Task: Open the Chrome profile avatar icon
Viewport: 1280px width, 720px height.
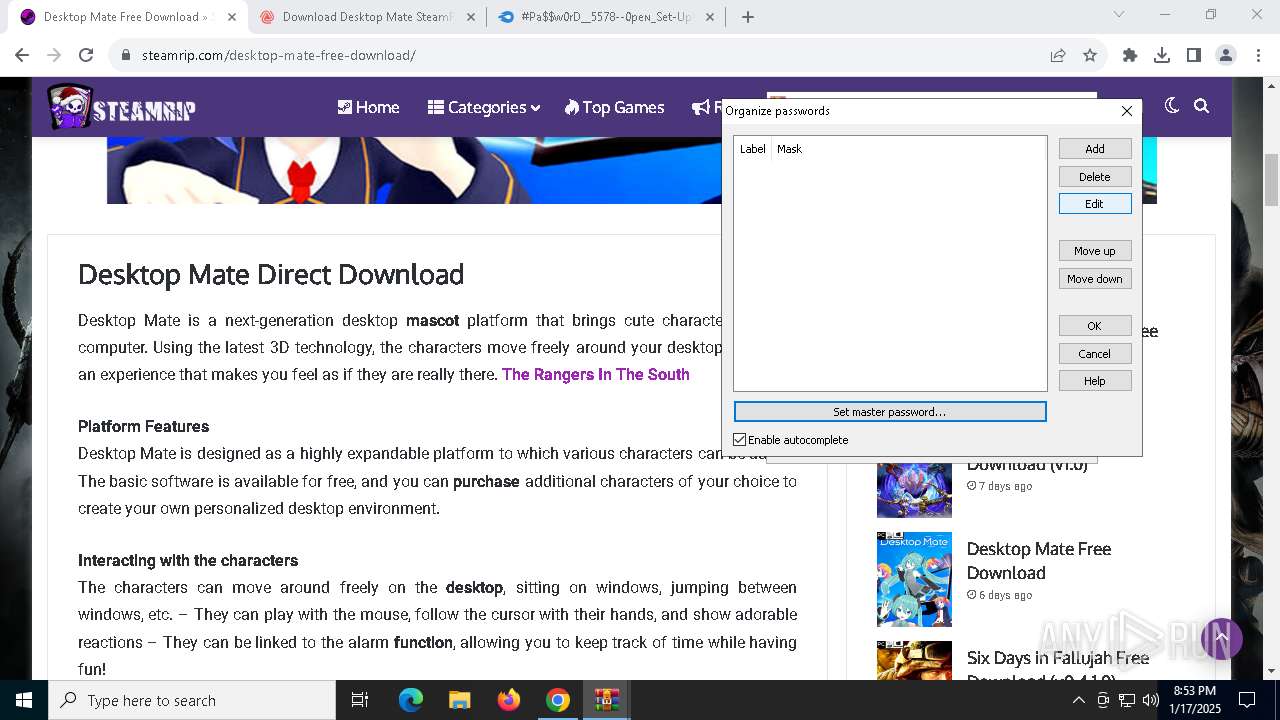Action: click(1226, 56)
